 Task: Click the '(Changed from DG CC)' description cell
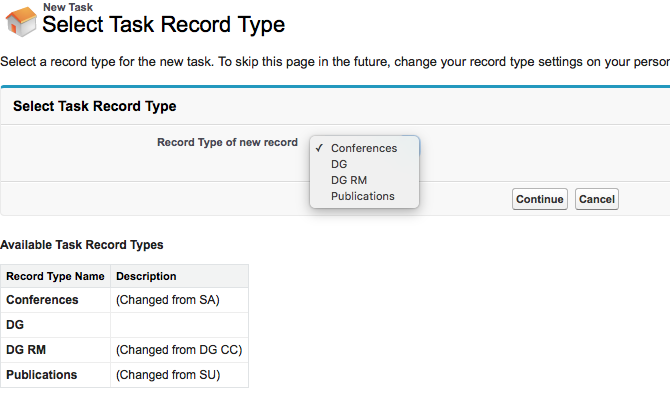179,350
